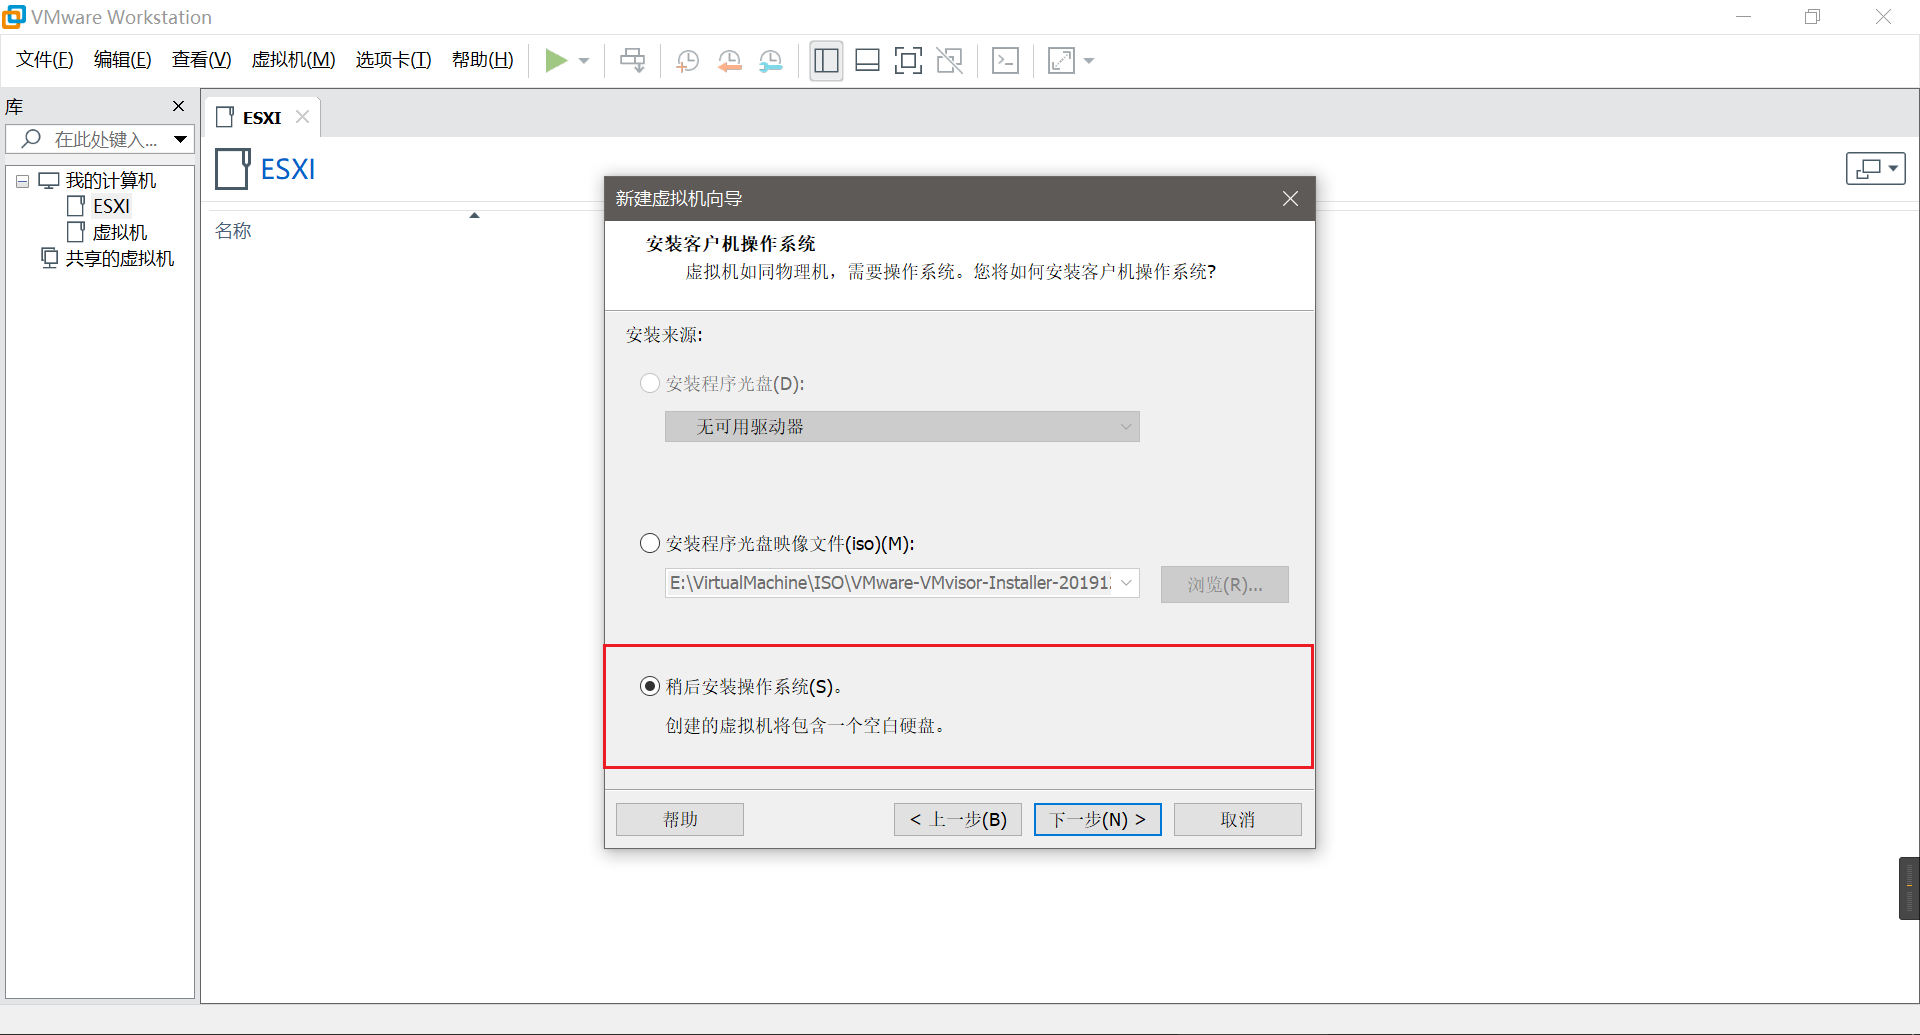Select 安装程序光盘映像文件(iso) radio button
Screen dimensions: 1920x1035
coord(650,544)
